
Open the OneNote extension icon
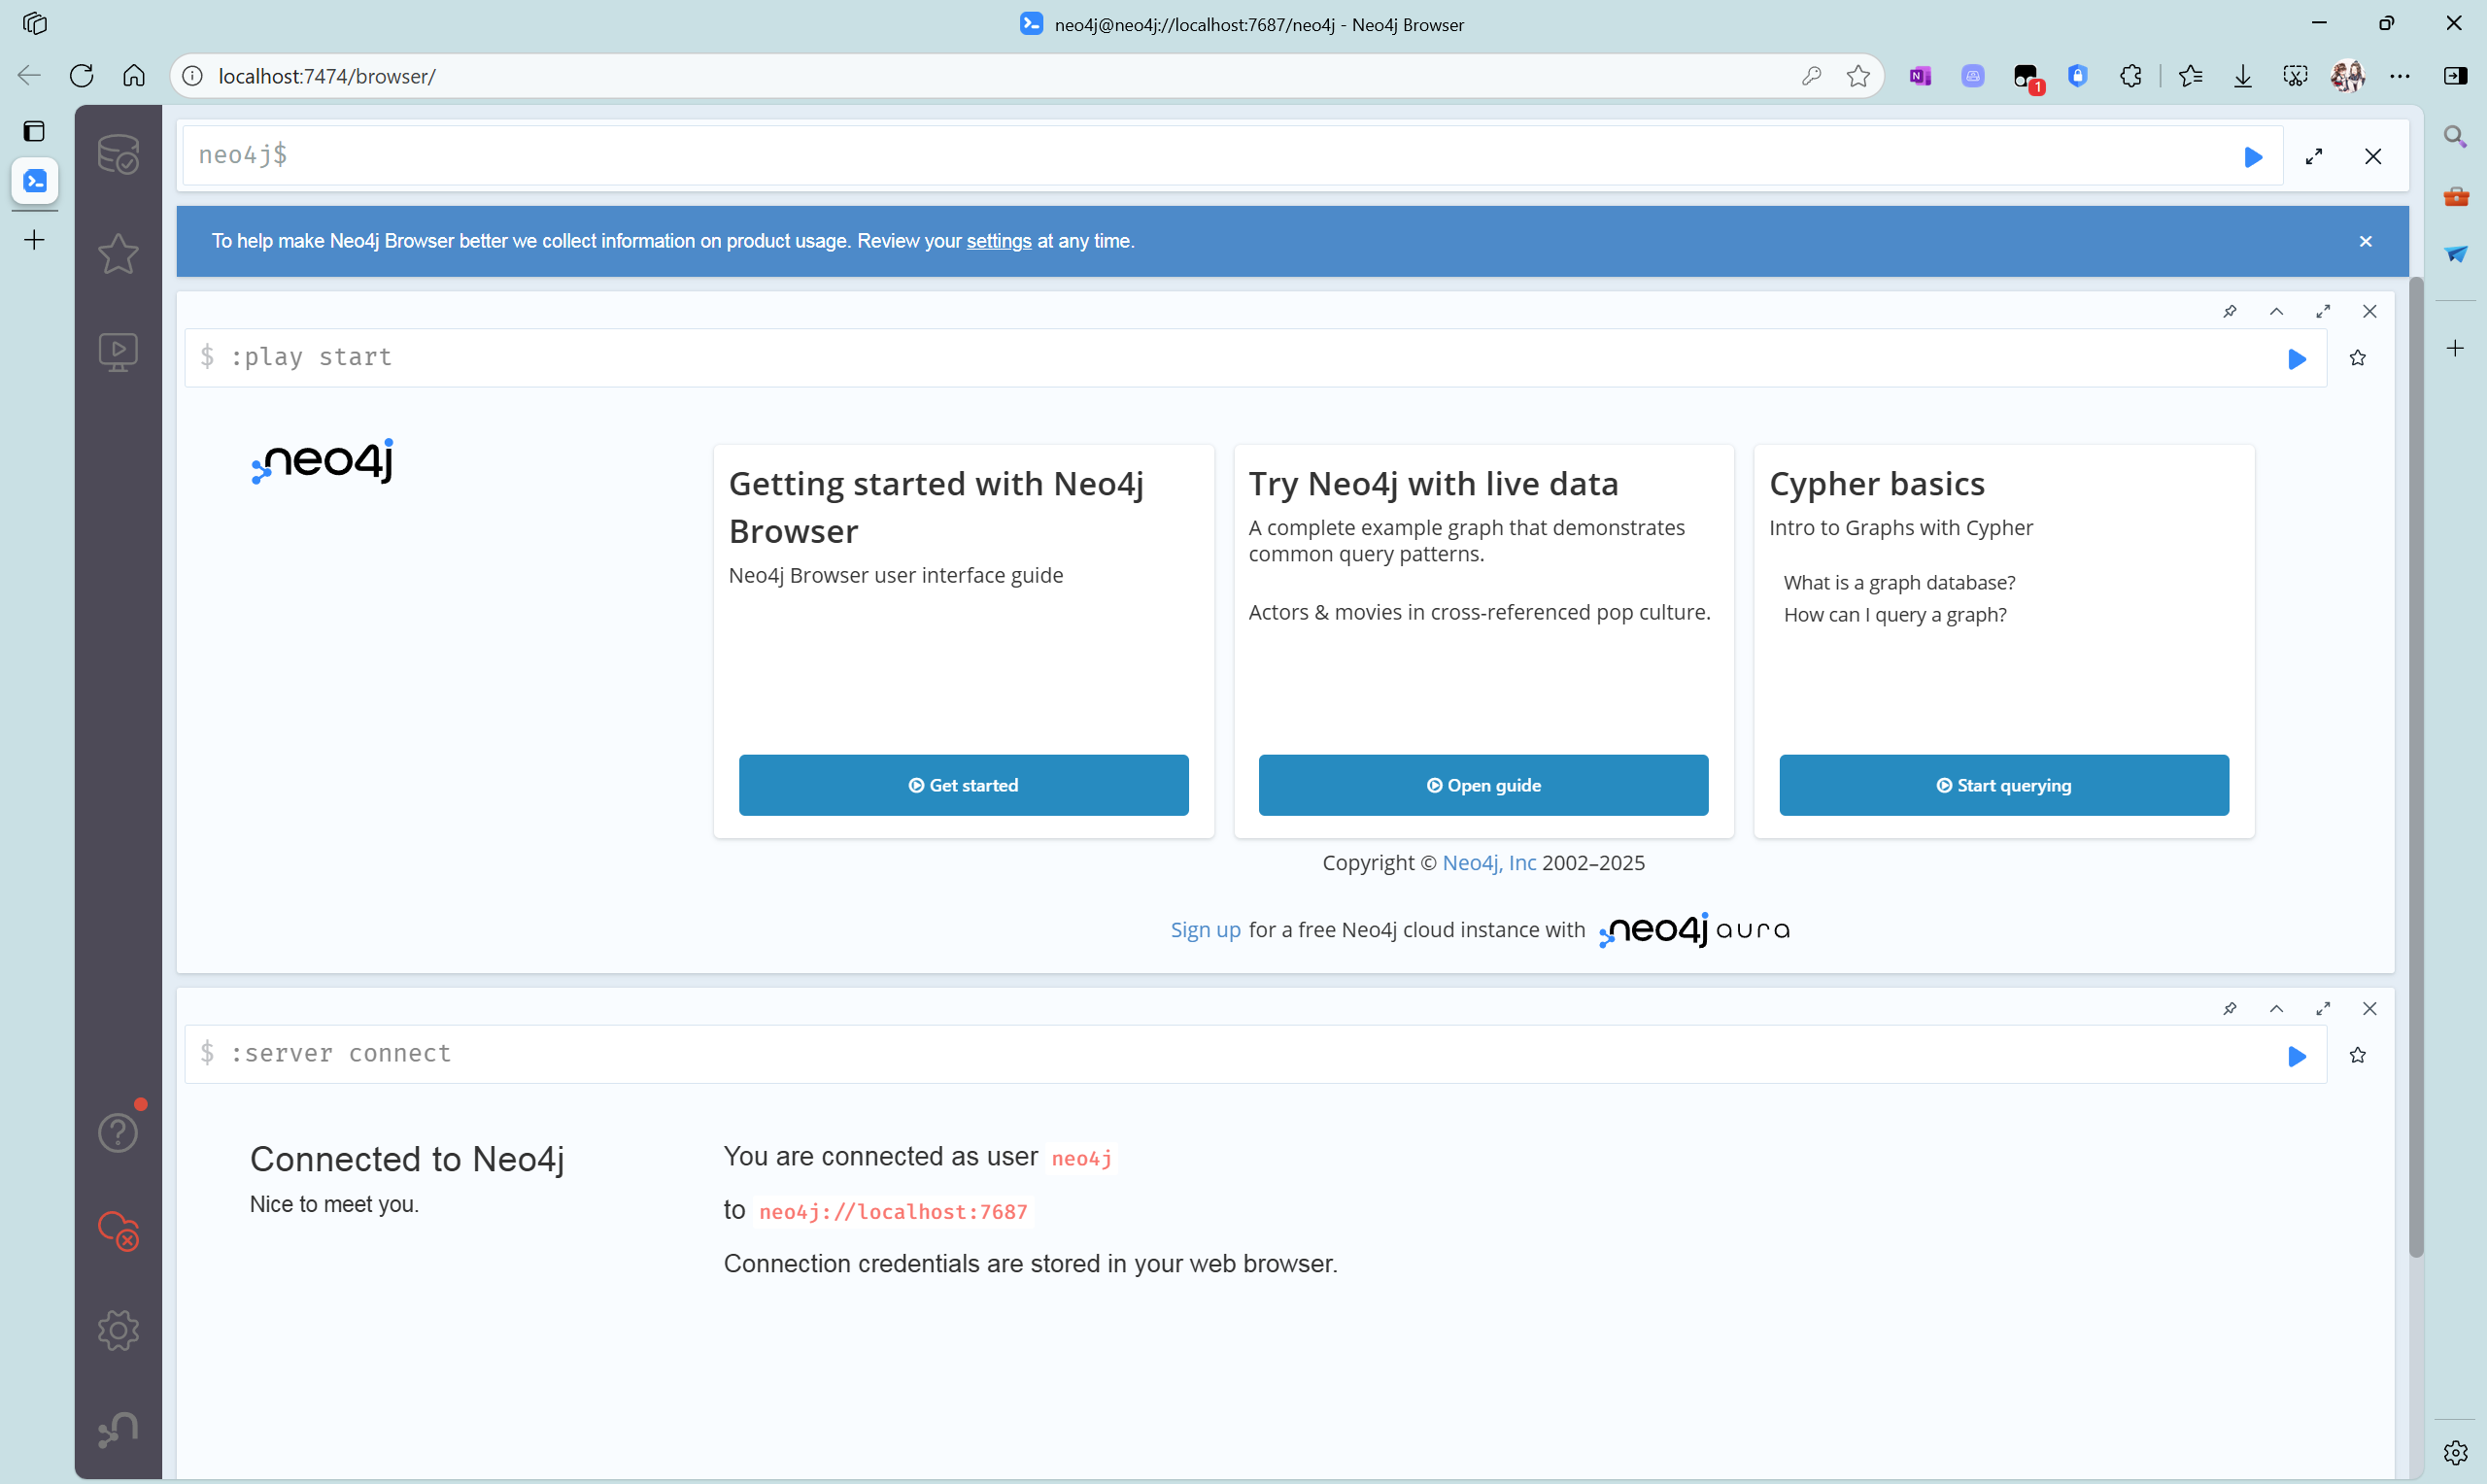click(x=1920, y=76)
